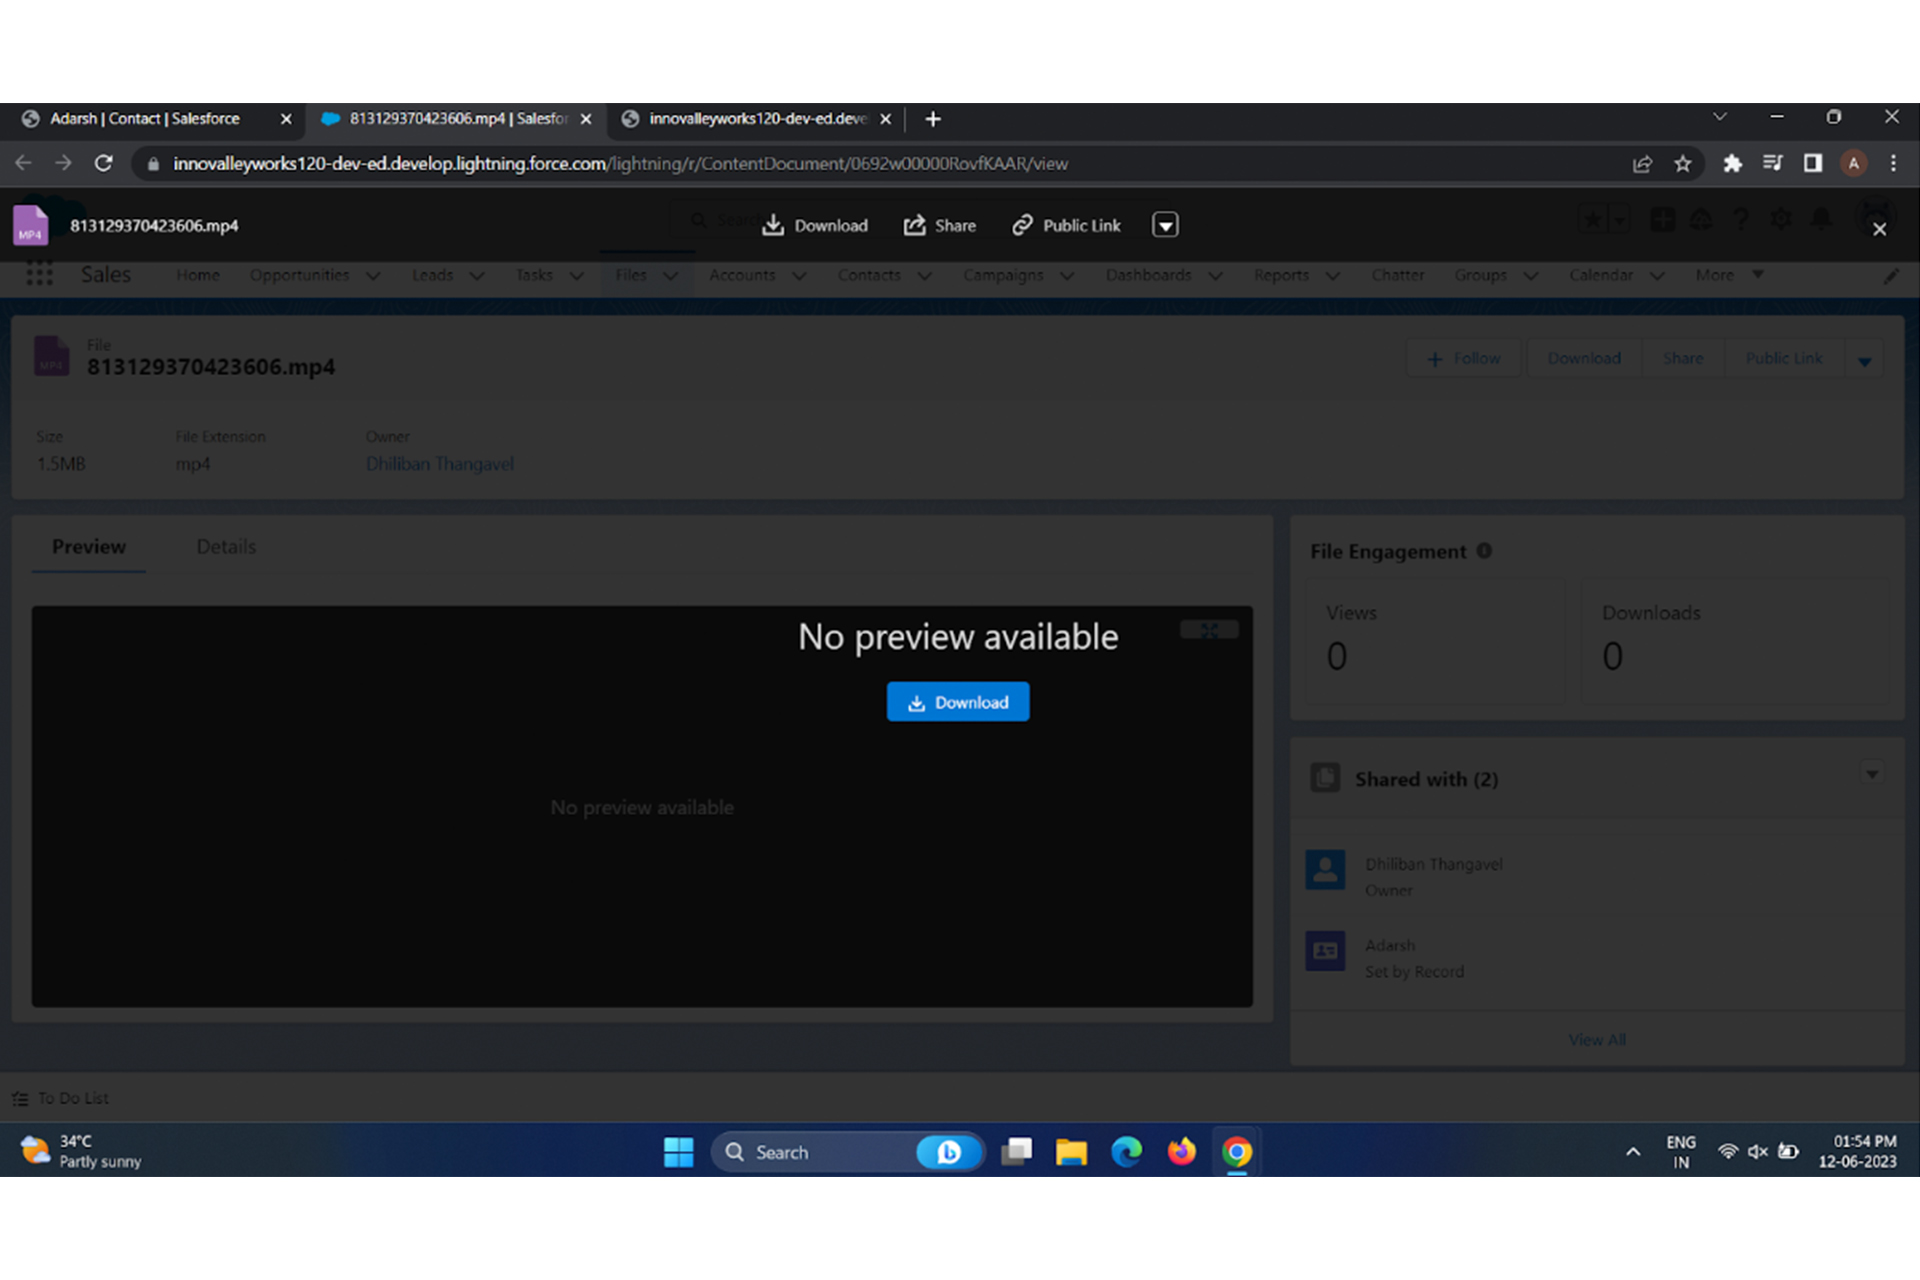1920x1280 pixels.
Task: Open Dhilliban Thangavel in Shared with list
Action: (1434, 864)
